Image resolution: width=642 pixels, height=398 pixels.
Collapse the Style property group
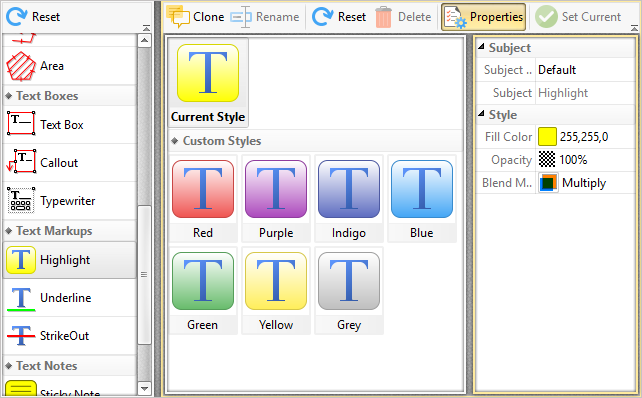(x=482, y=114)
